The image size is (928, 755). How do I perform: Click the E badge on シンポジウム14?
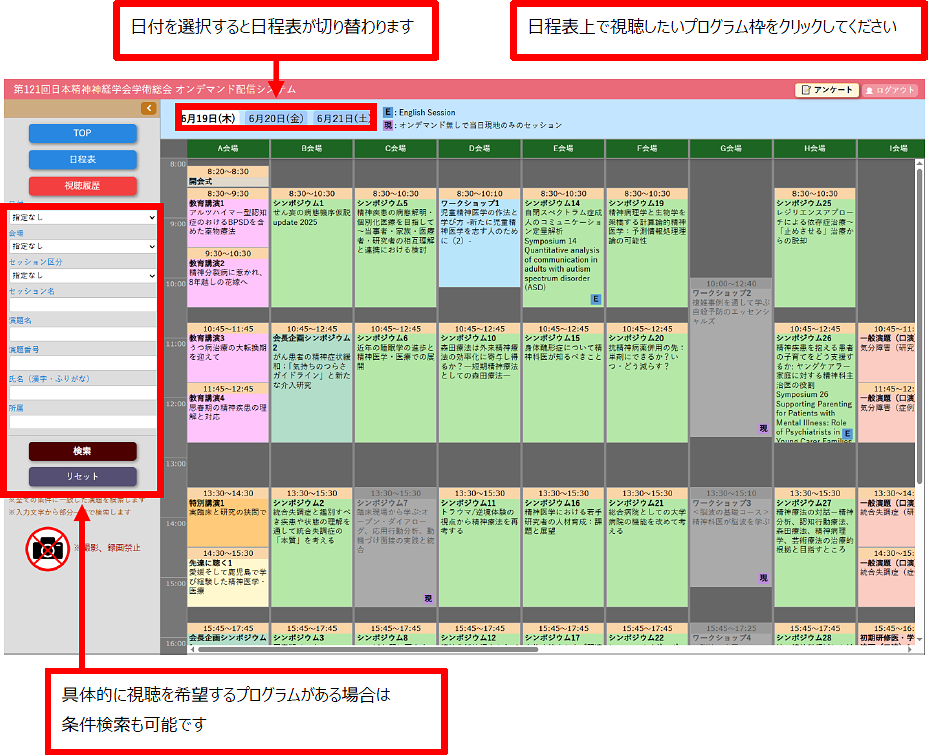(x=596, y=299)
